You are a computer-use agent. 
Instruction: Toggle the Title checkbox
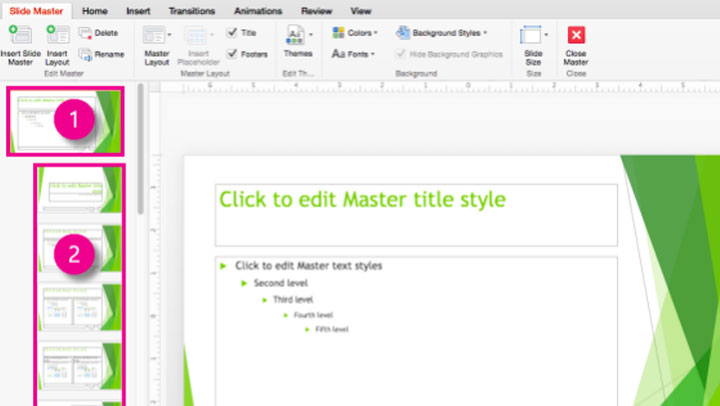pyautogui.click(x=232, y=33)
